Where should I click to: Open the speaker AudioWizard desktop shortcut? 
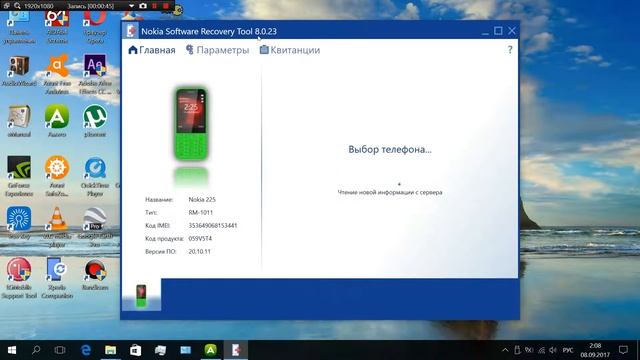19,71
